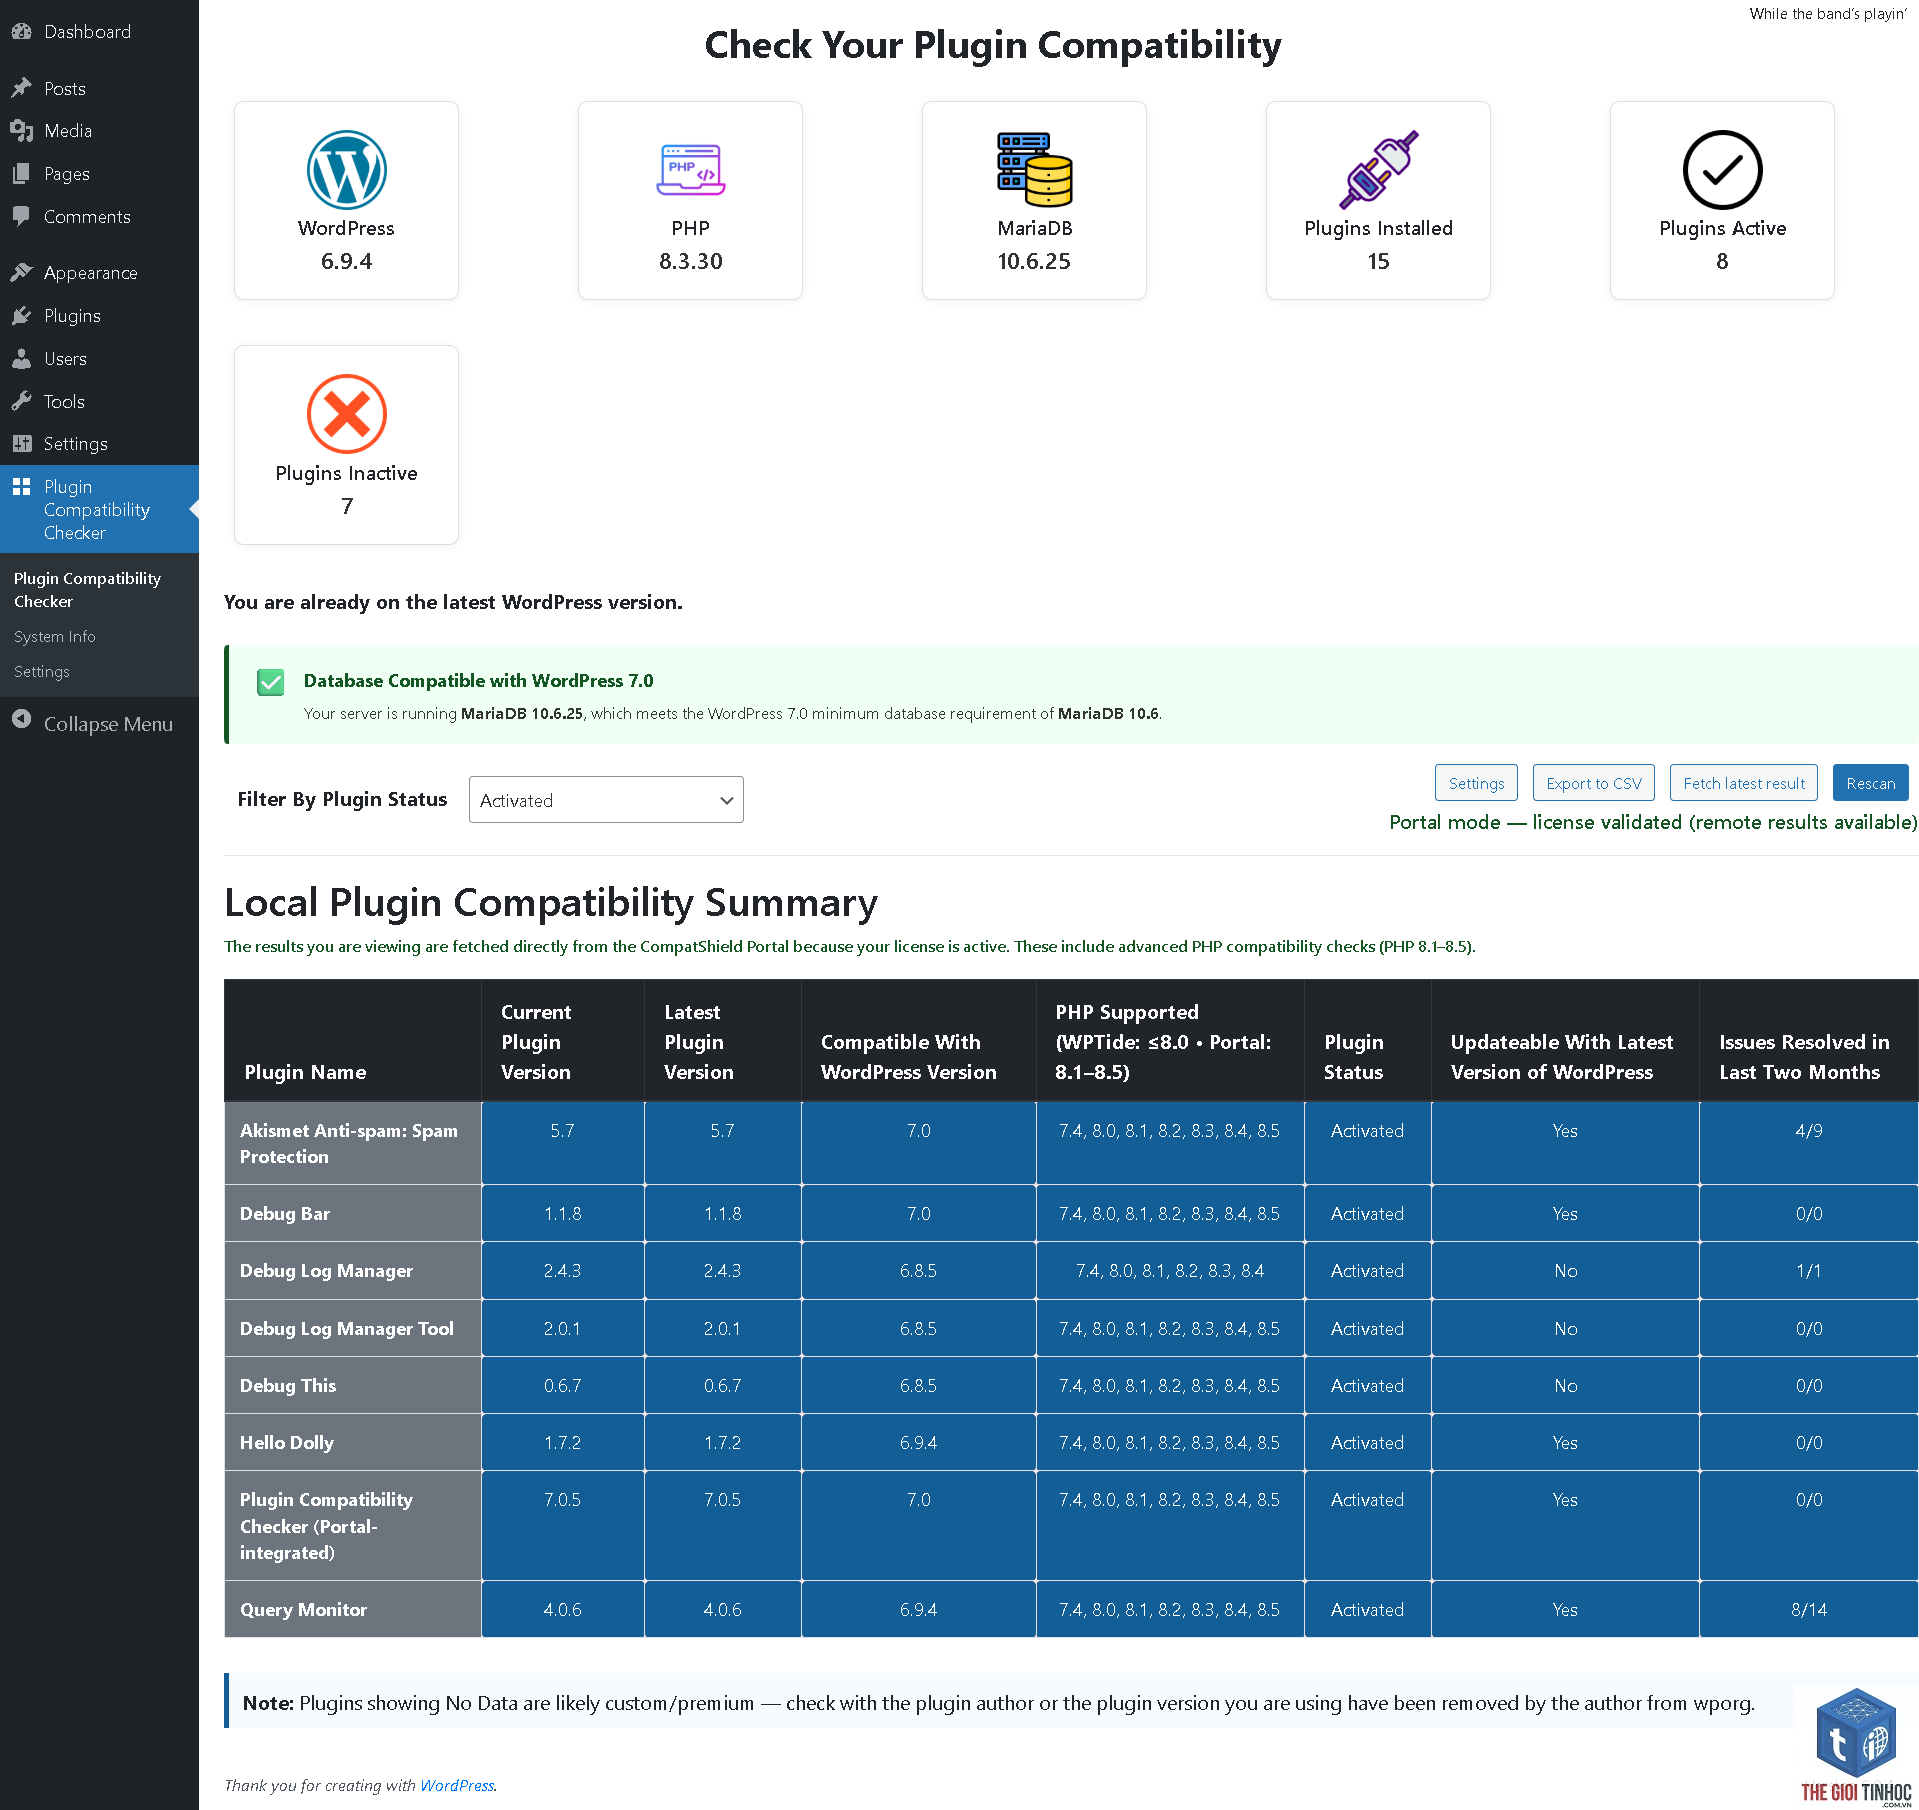The image size is (1919, 1810).
Task: Click the Debug Log Manager PHP supported cell
Action: 1170,1270
